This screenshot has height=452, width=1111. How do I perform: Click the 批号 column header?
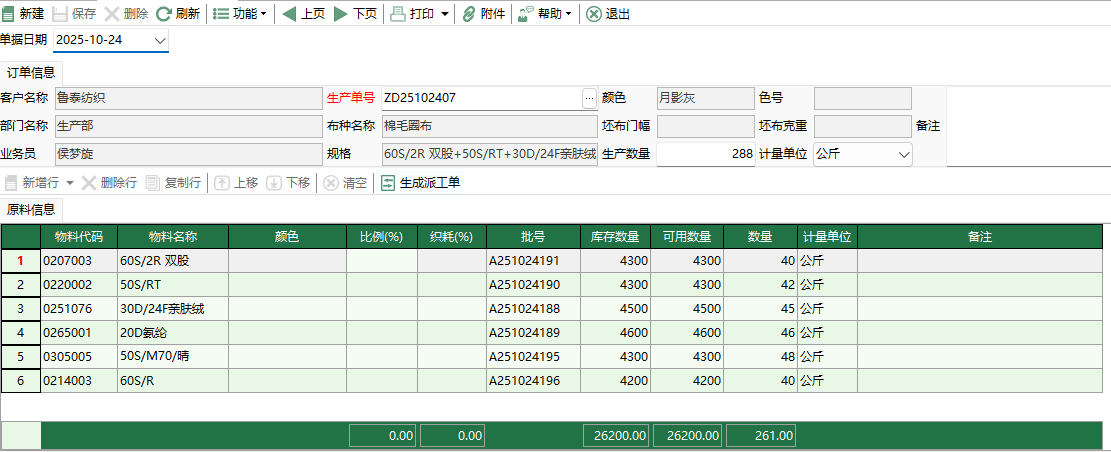click(x=532, y=237)
